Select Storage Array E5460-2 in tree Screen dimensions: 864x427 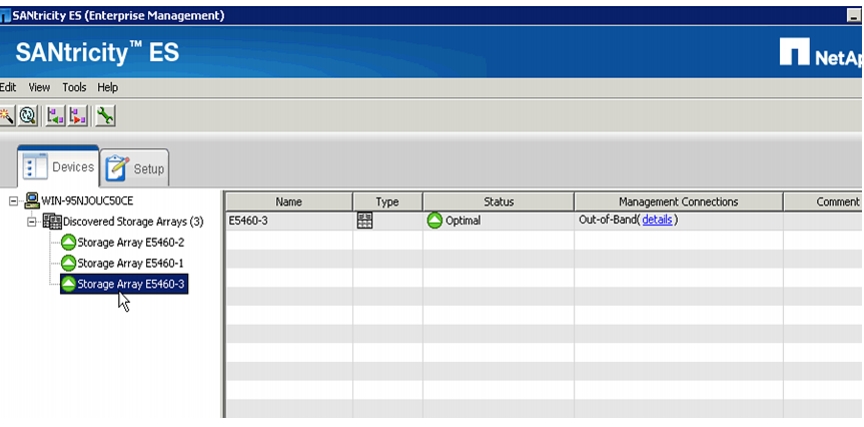131,242
